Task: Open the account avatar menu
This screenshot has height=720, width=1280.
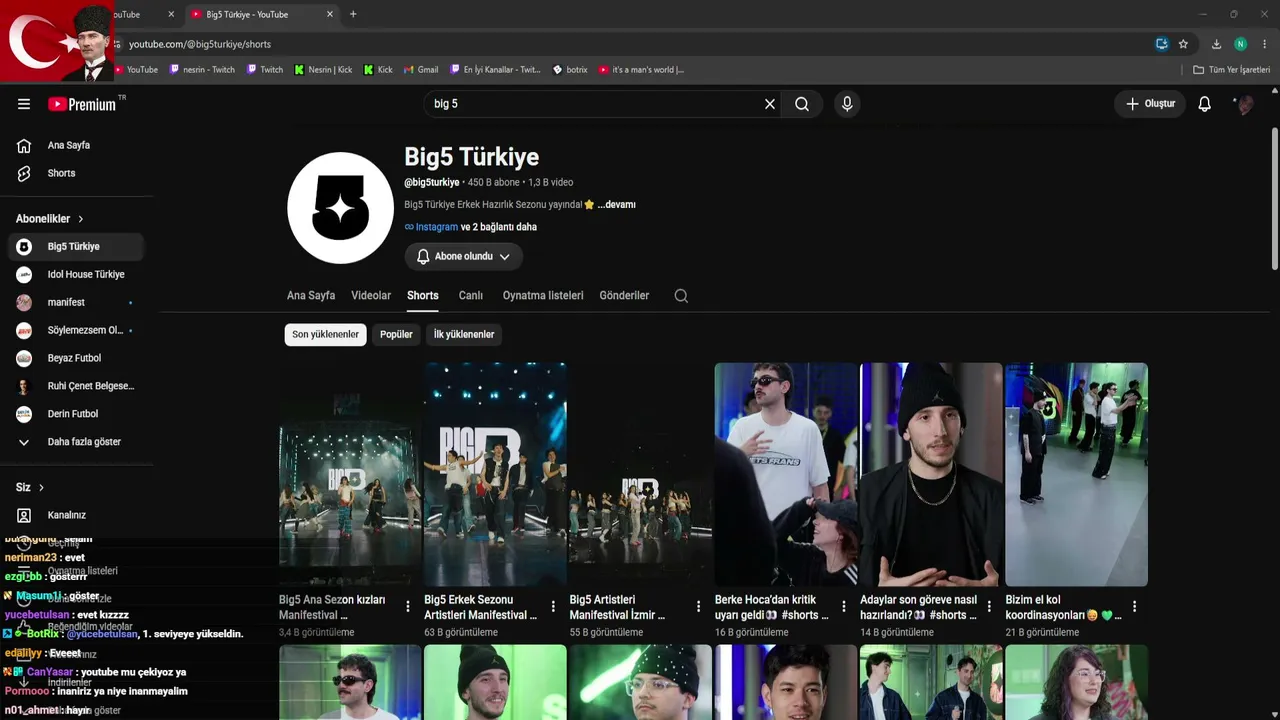Action: pos(1245,104)
